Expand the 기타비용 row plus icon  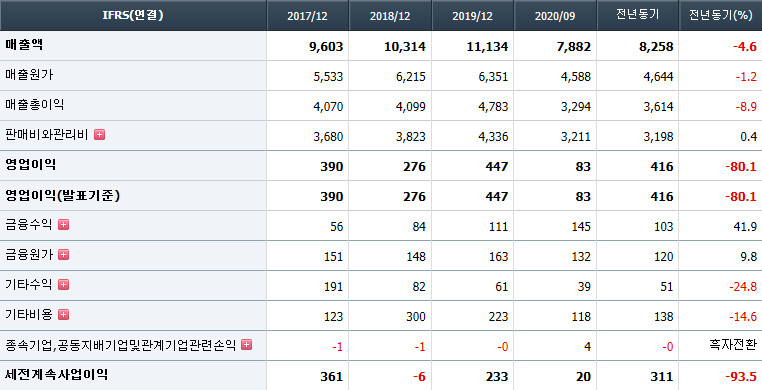pos(64,315)
